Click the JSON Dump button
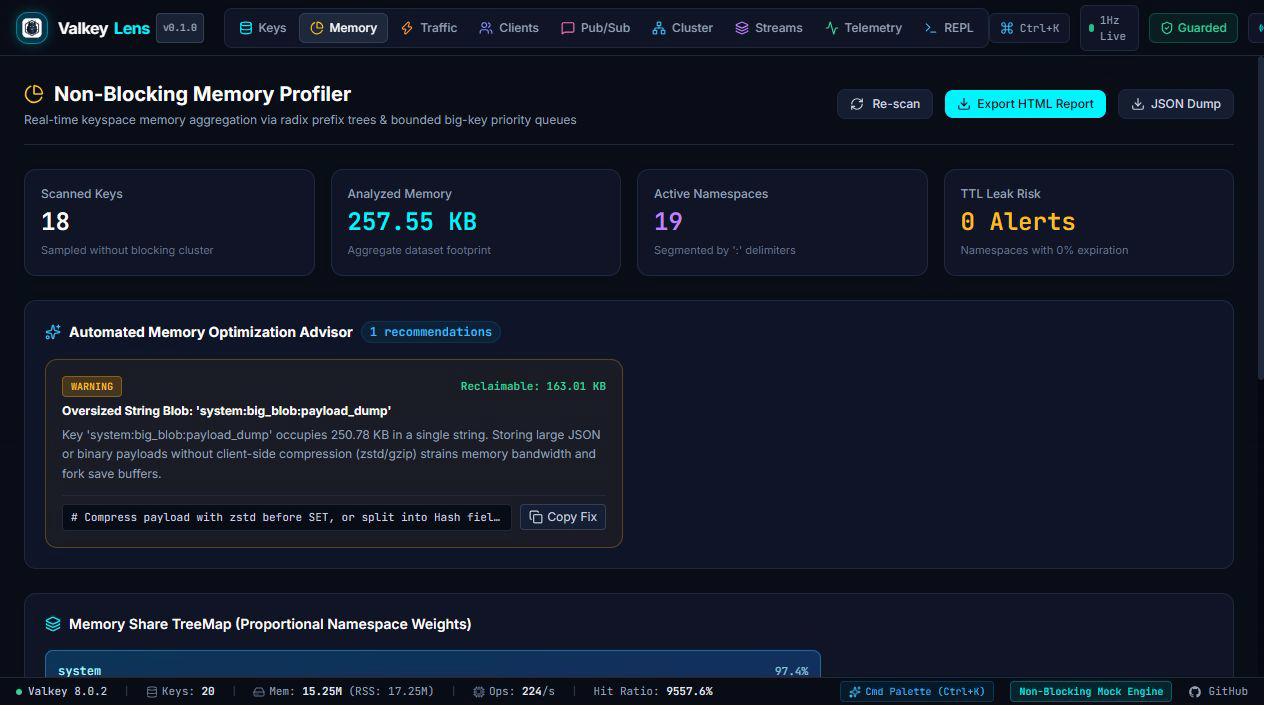 (1176, 104)
